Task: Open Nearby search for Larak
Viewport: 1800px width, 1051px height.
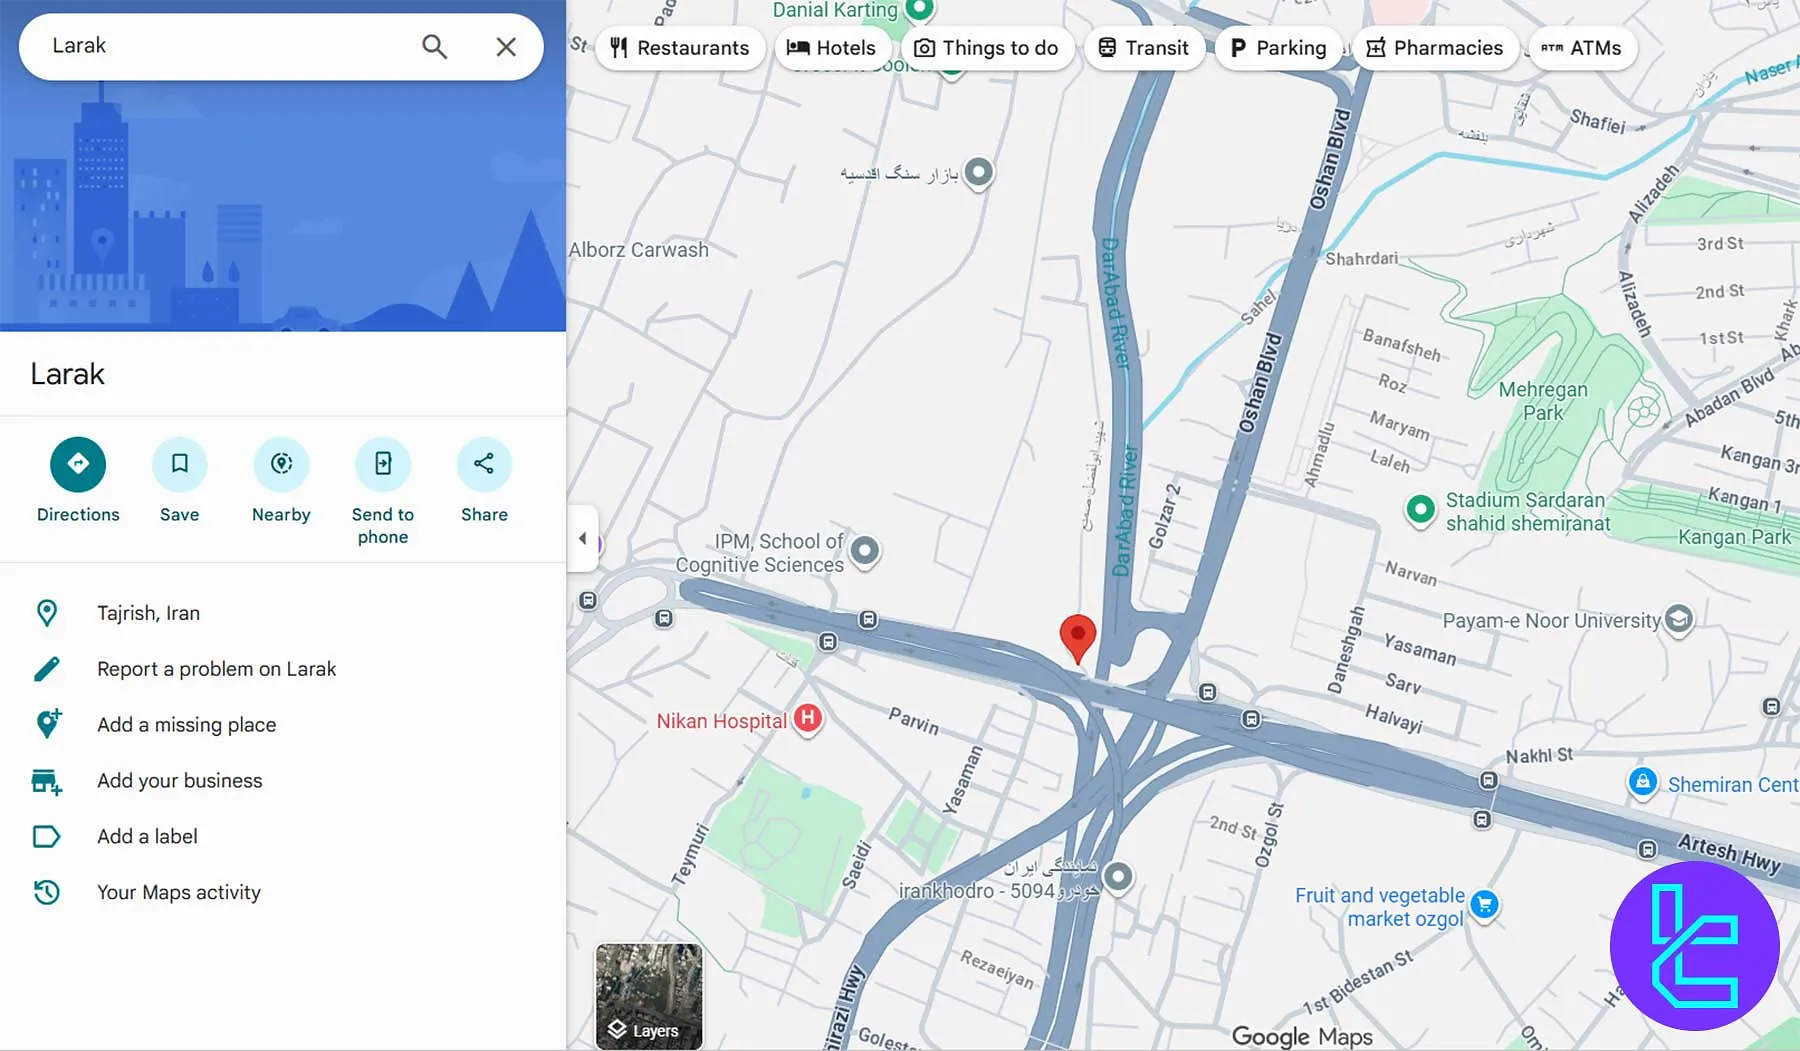Action: pos(281,464)
